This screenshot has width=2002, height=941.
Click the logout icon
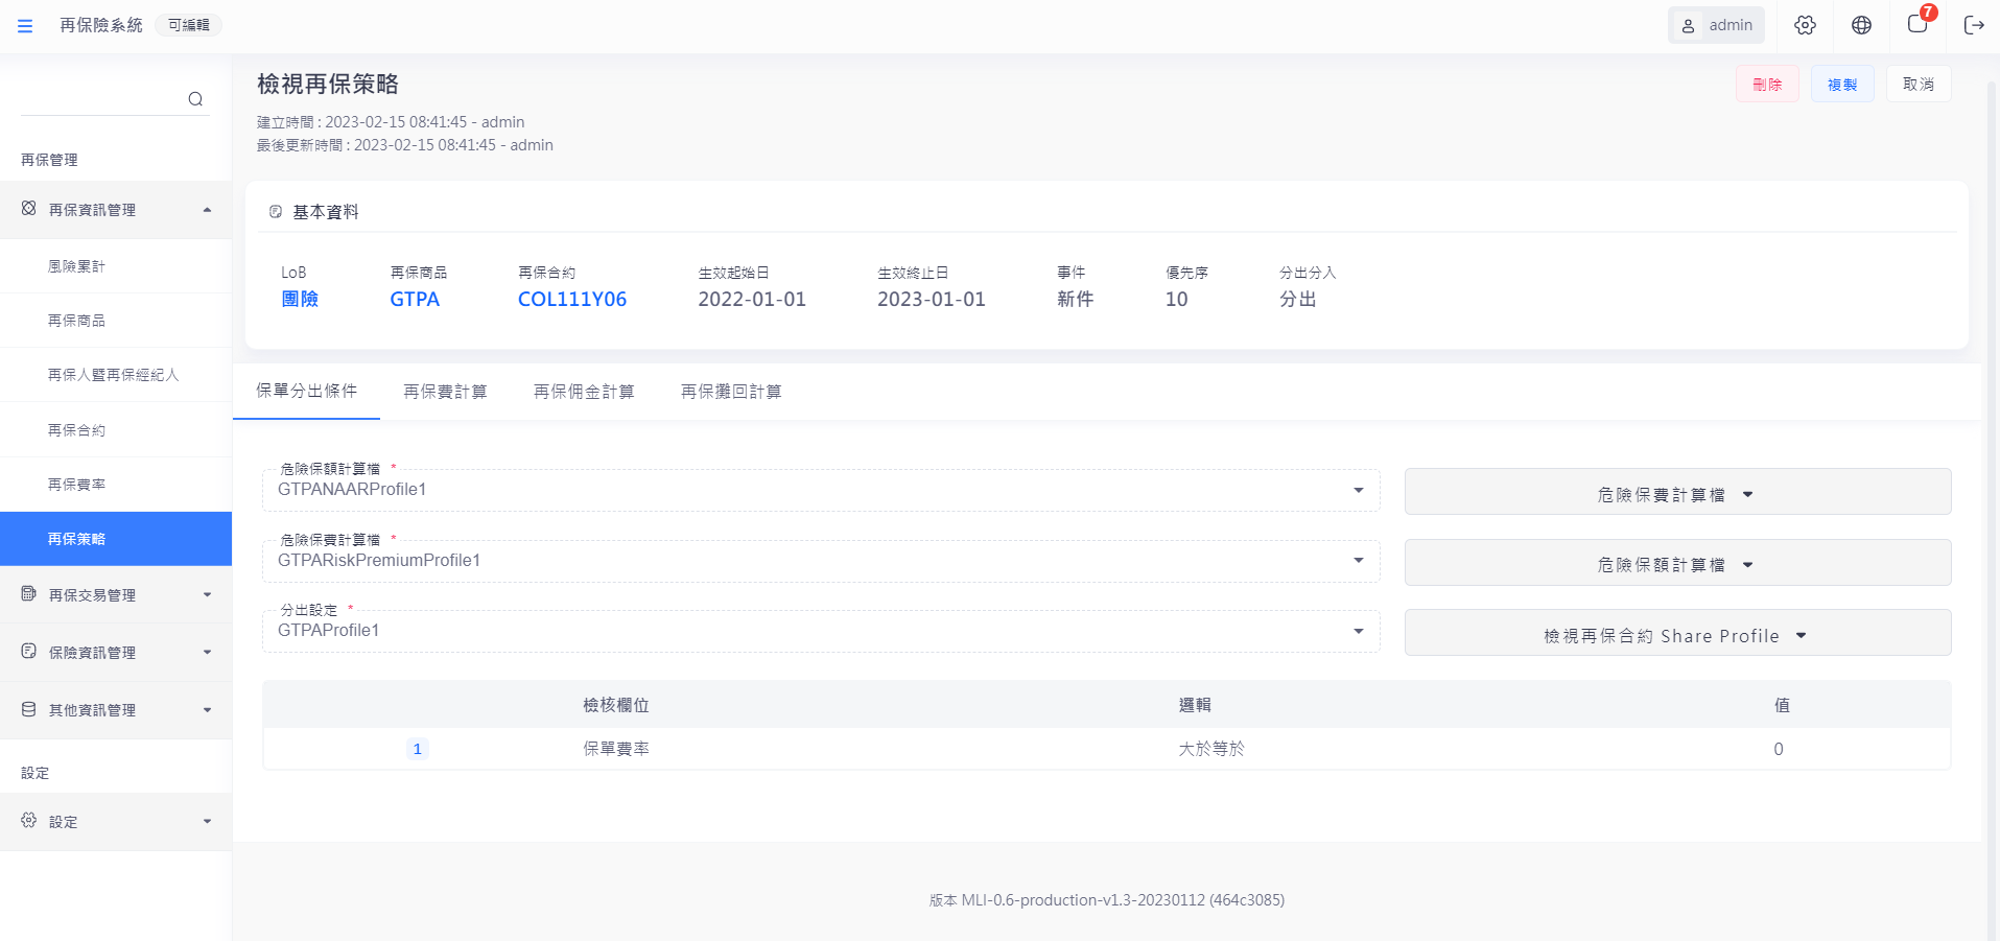coord(1973,26)
